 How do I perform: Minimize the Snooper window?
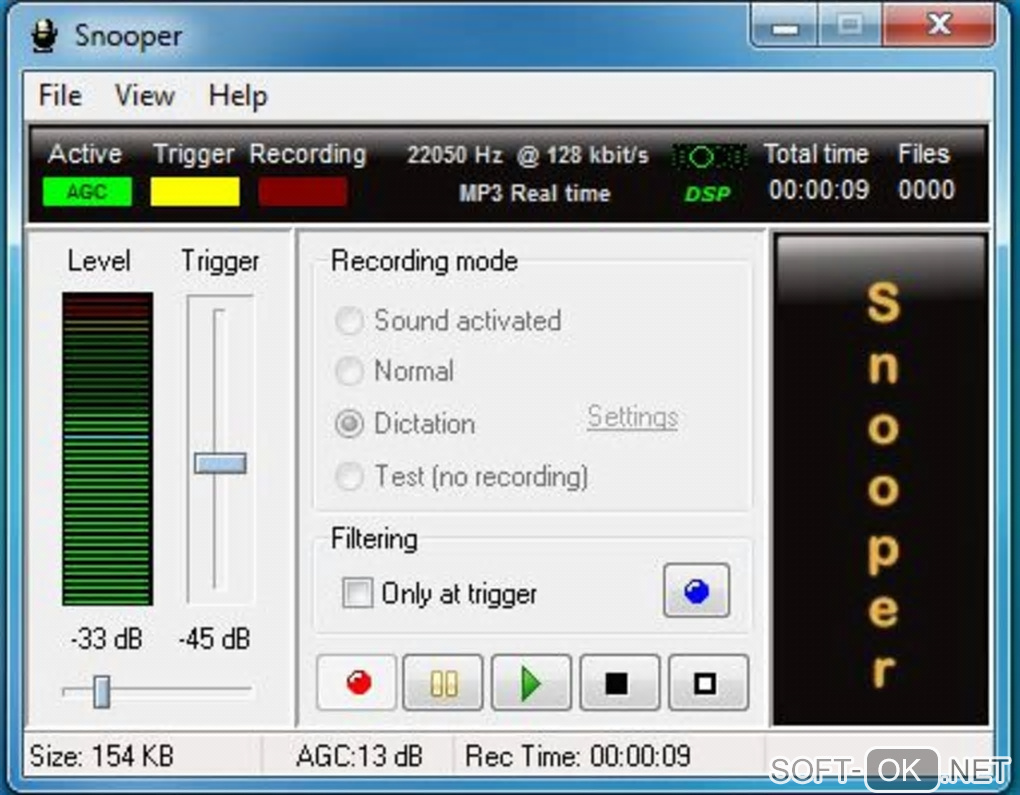(x=784, y=25)
